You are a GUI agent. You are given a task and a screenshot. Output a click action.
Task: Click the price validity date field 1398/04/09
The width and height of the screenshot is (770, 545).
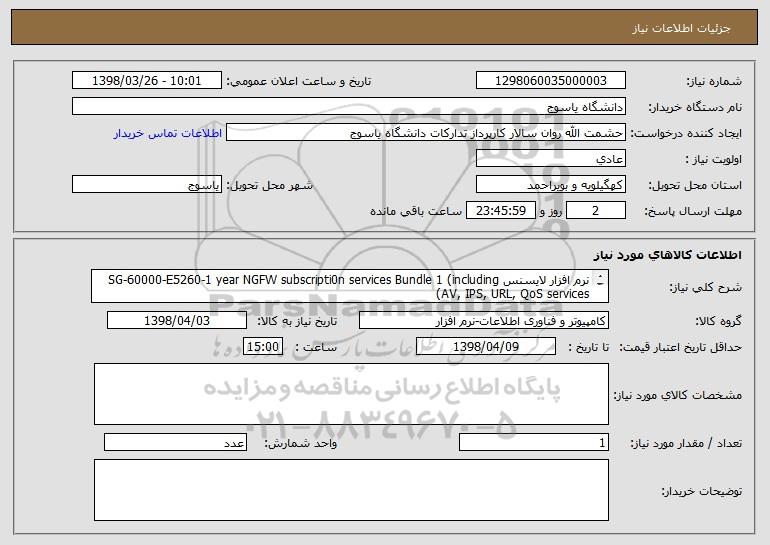coord(486,347)
